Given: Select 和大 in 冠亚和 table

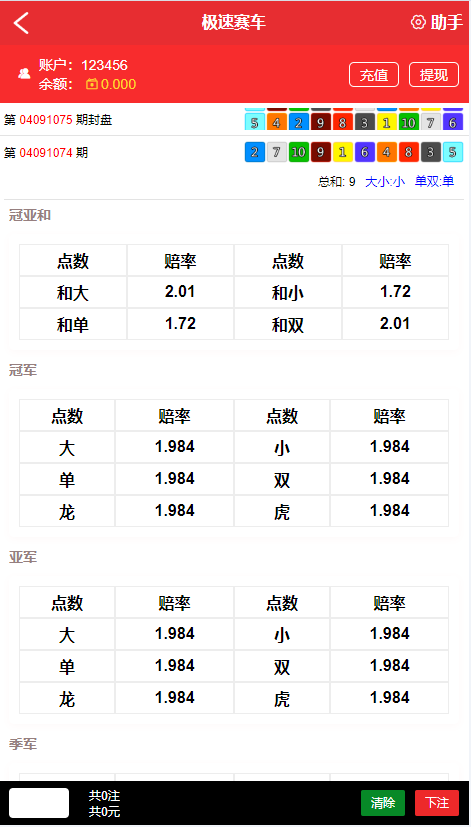Looking at the screenshot, I should [x=73, y=293].
